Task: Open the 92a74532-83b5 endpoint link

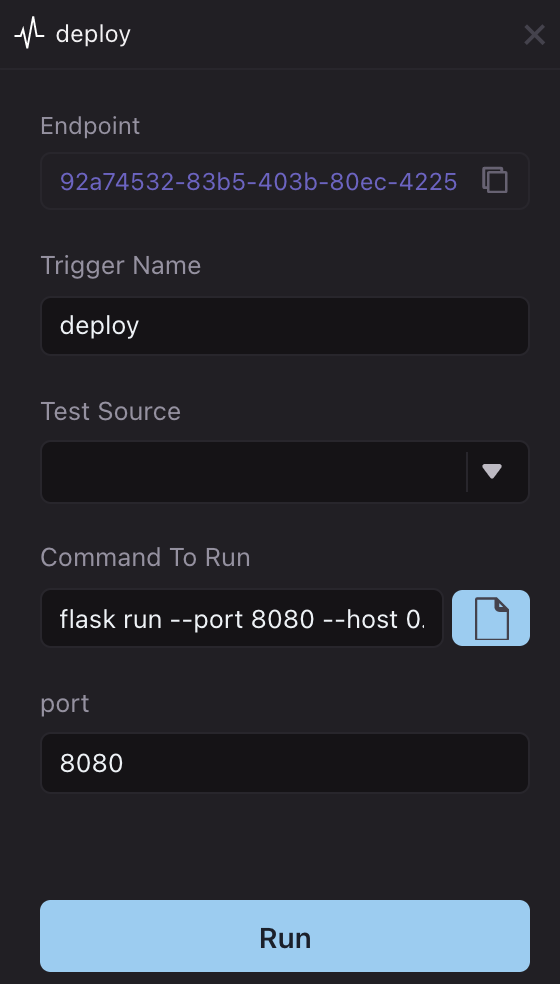Action: (x=258, y=181)
